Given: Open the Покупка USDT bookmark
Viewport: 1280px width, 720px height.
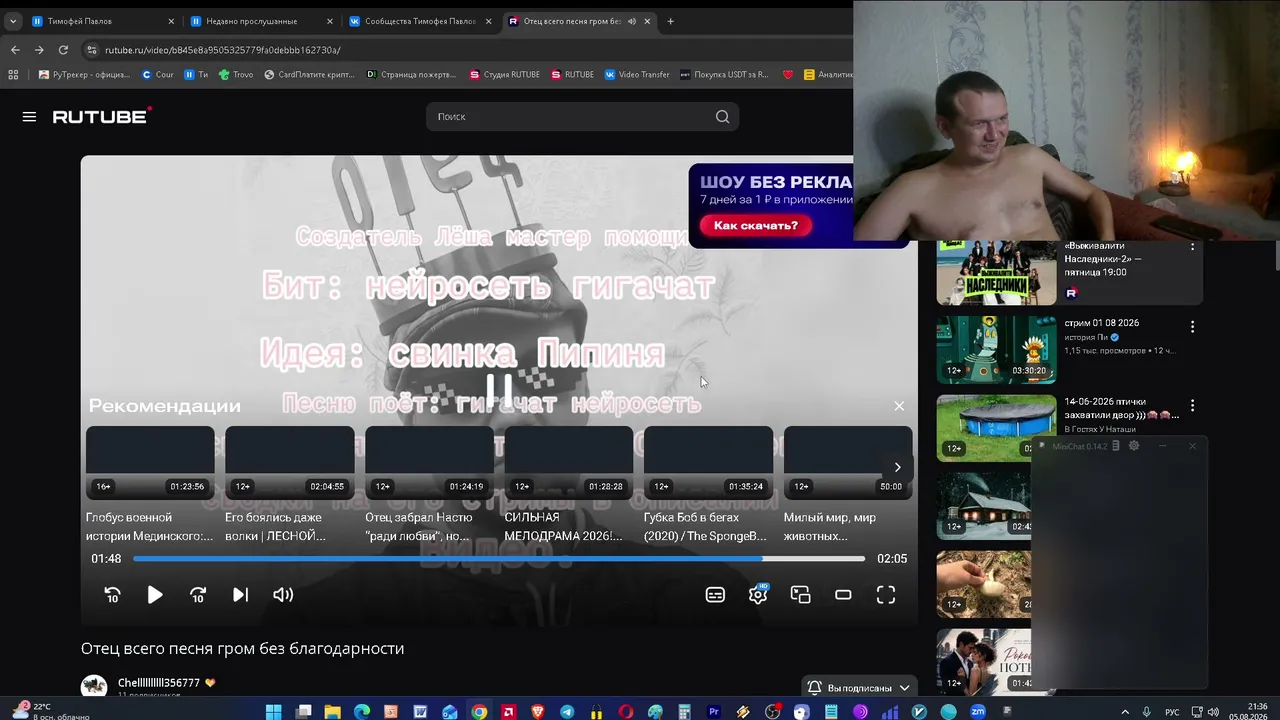Looking at the screenshot, I should (724, 74).
